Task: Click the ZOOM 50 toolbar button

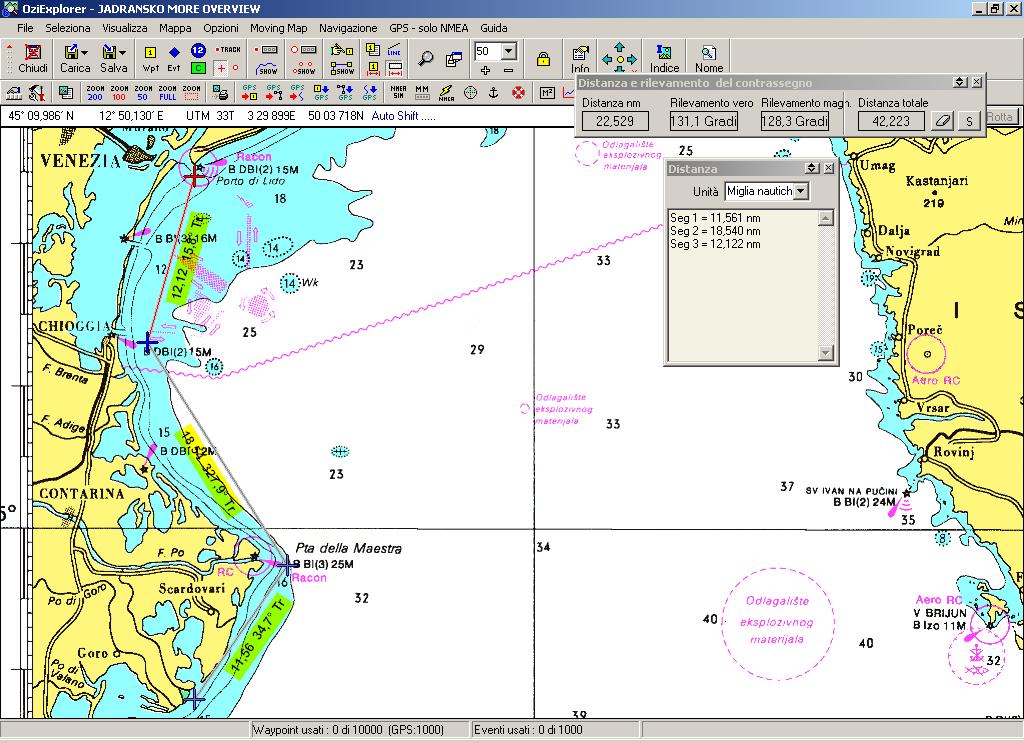Action: tap(143, 93)
